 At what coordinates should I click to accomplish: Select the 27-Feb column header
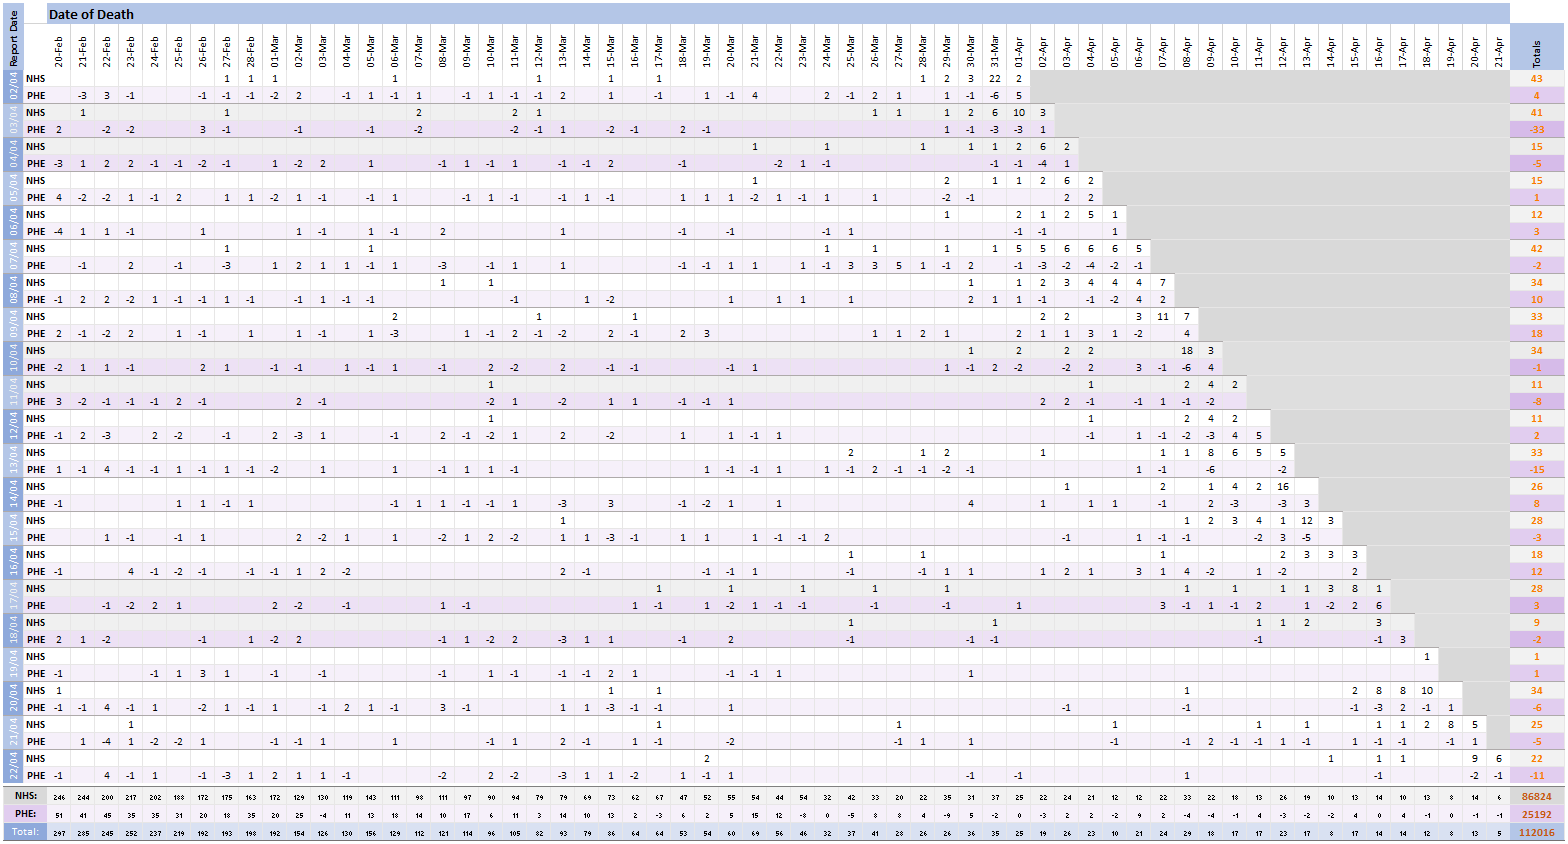227,53
